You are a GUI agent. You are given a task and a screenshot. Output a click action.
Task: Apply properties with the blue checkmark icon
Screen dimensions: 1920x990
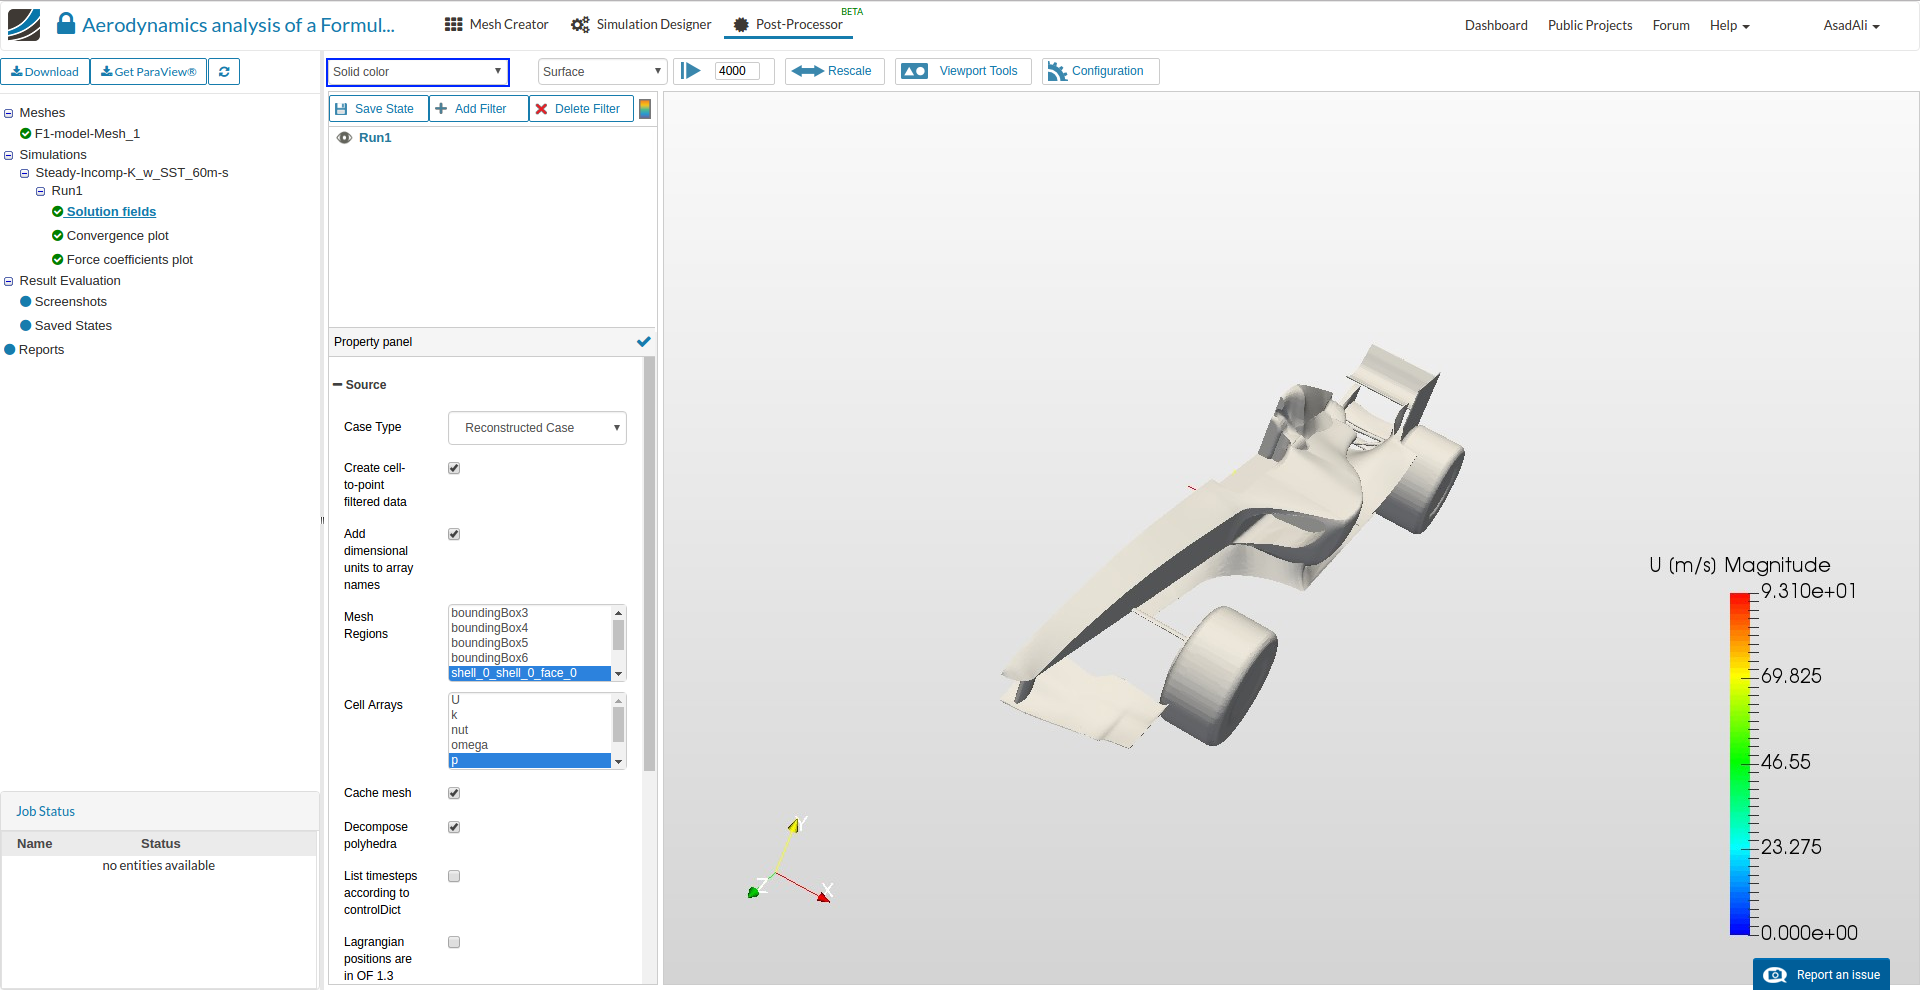point(644,342)
